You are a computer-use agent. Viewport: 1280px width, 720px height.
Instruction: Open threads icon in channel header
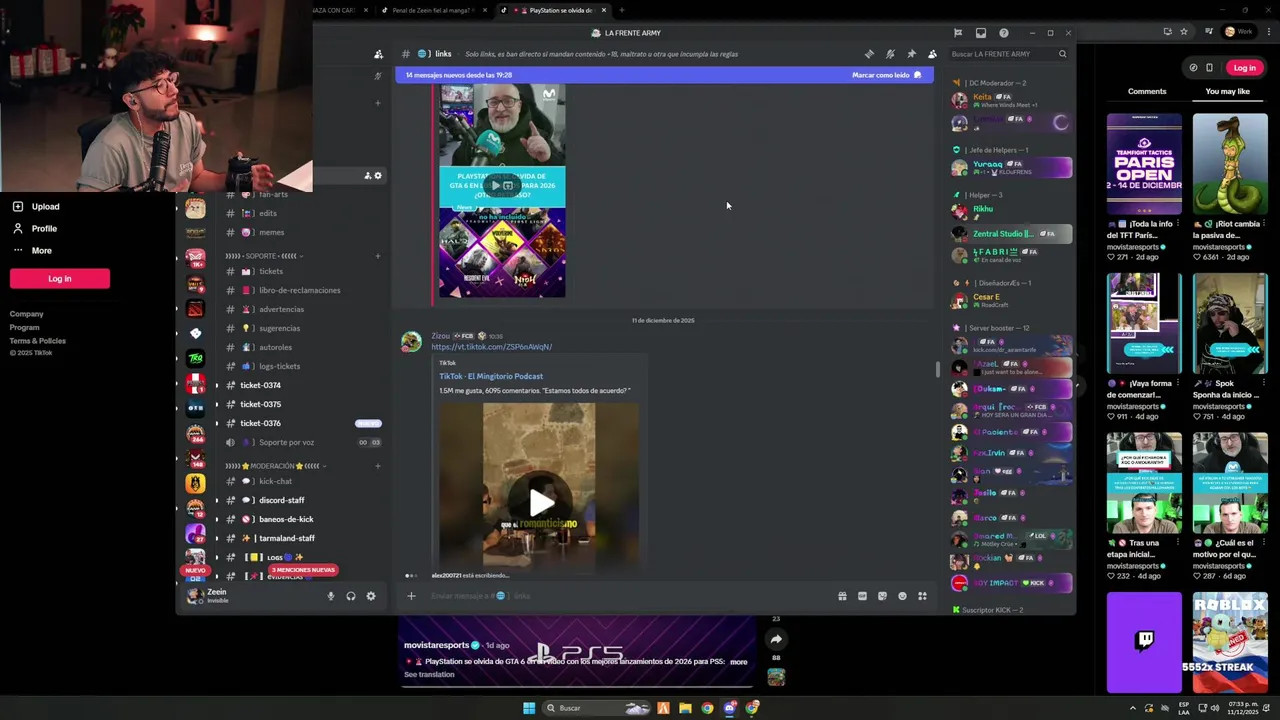[x=869, y=54]
